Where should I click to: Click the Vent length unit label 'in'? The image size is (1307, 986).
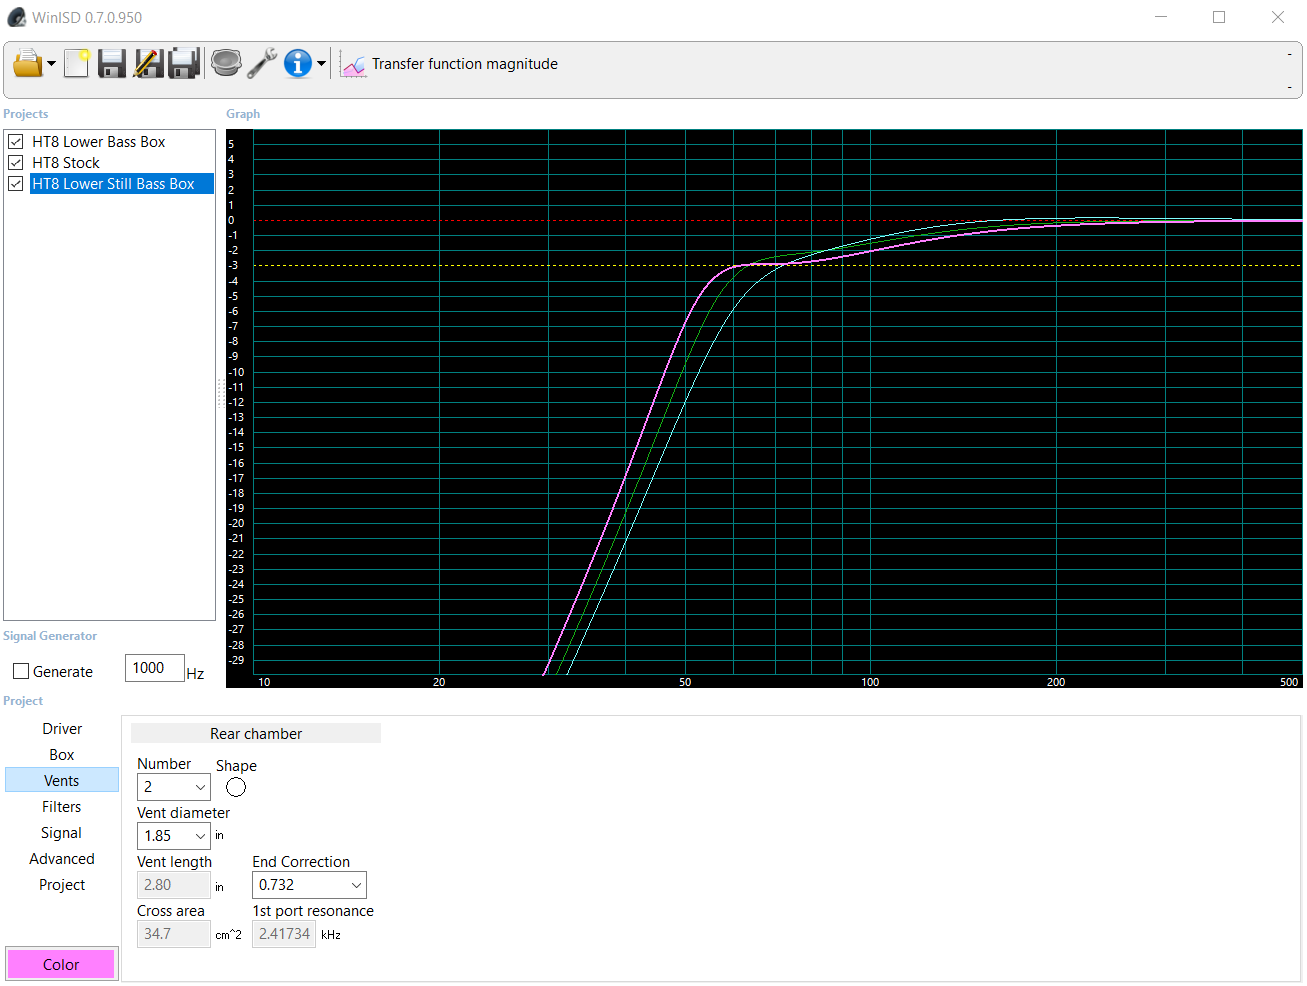(220, 887)
